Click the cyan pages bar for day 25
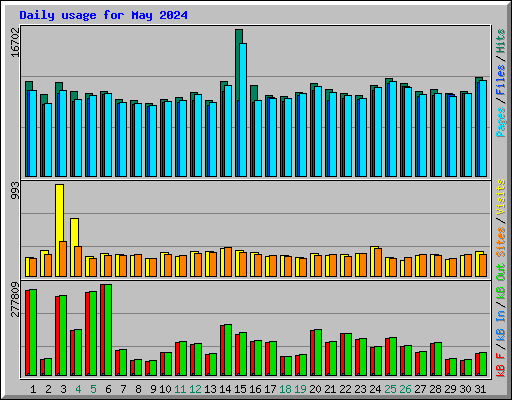The image size is (512, 400). 393,129
